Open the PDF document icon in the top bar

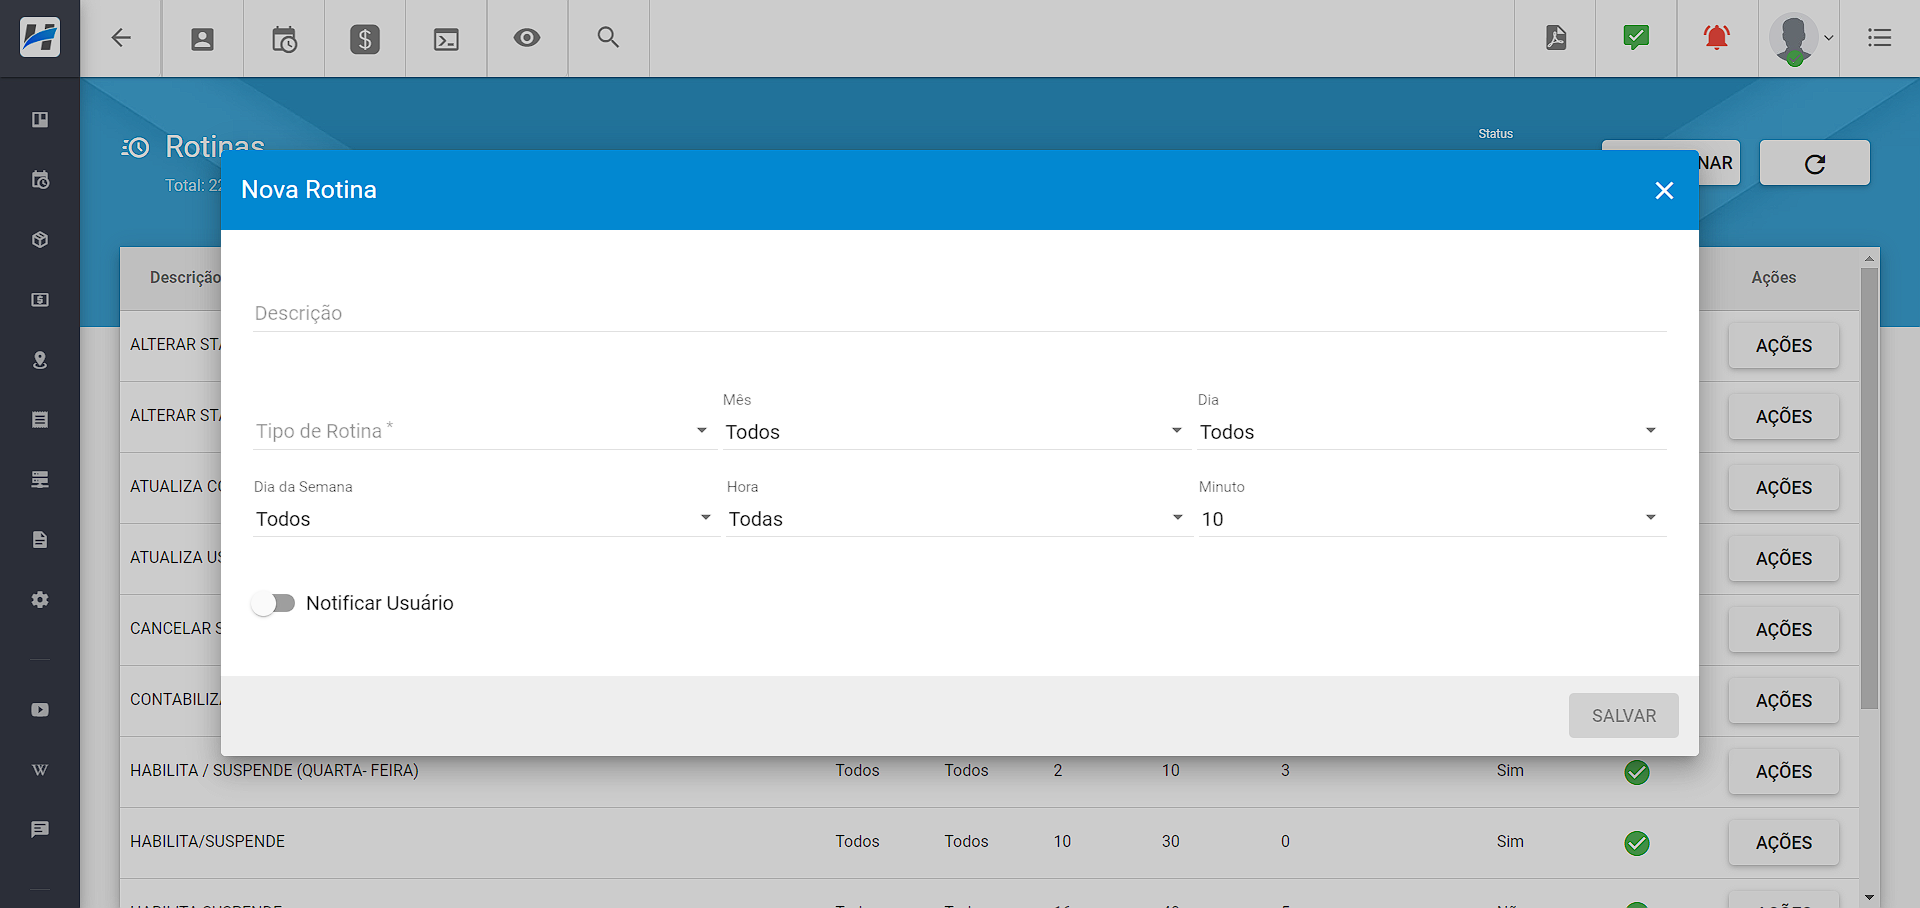[x=1556, y=38]
